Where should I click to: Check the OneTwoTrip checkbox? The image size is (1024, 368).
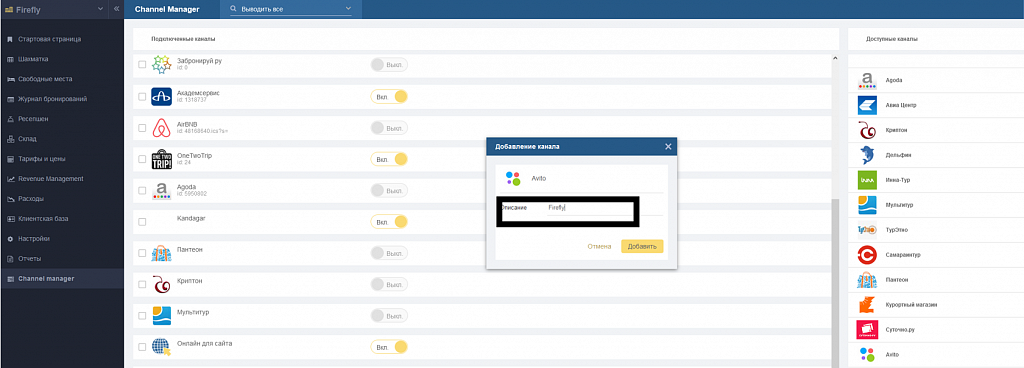142,159
